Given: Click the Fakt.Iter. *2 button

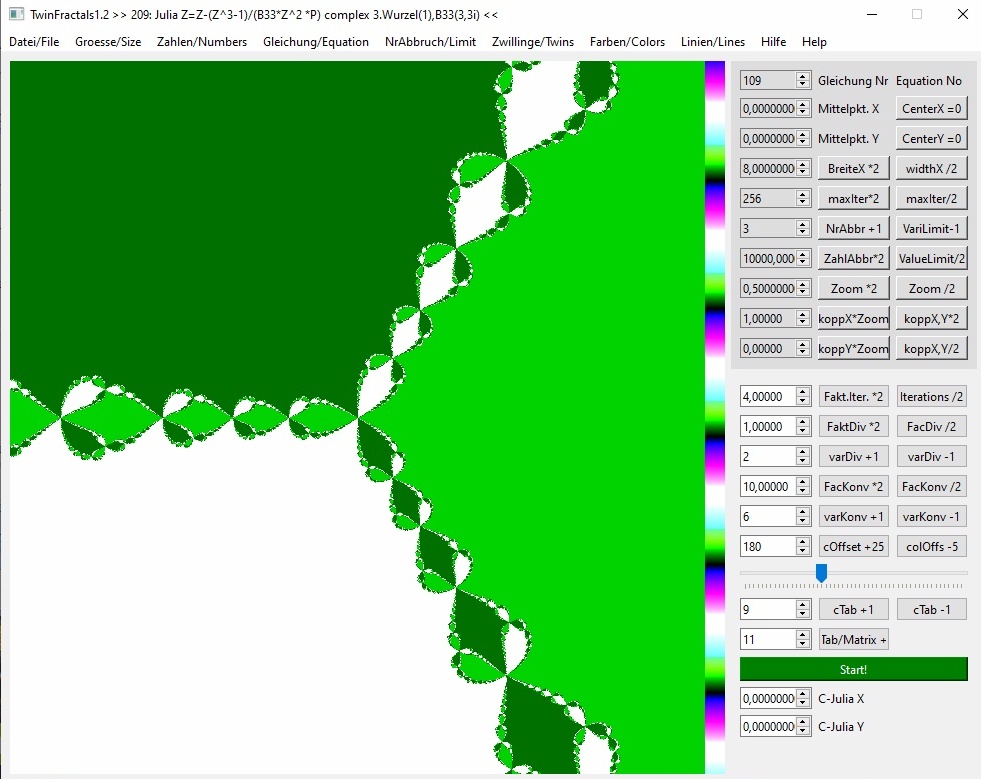Looking at the screenshot, I should pos(853,397).
